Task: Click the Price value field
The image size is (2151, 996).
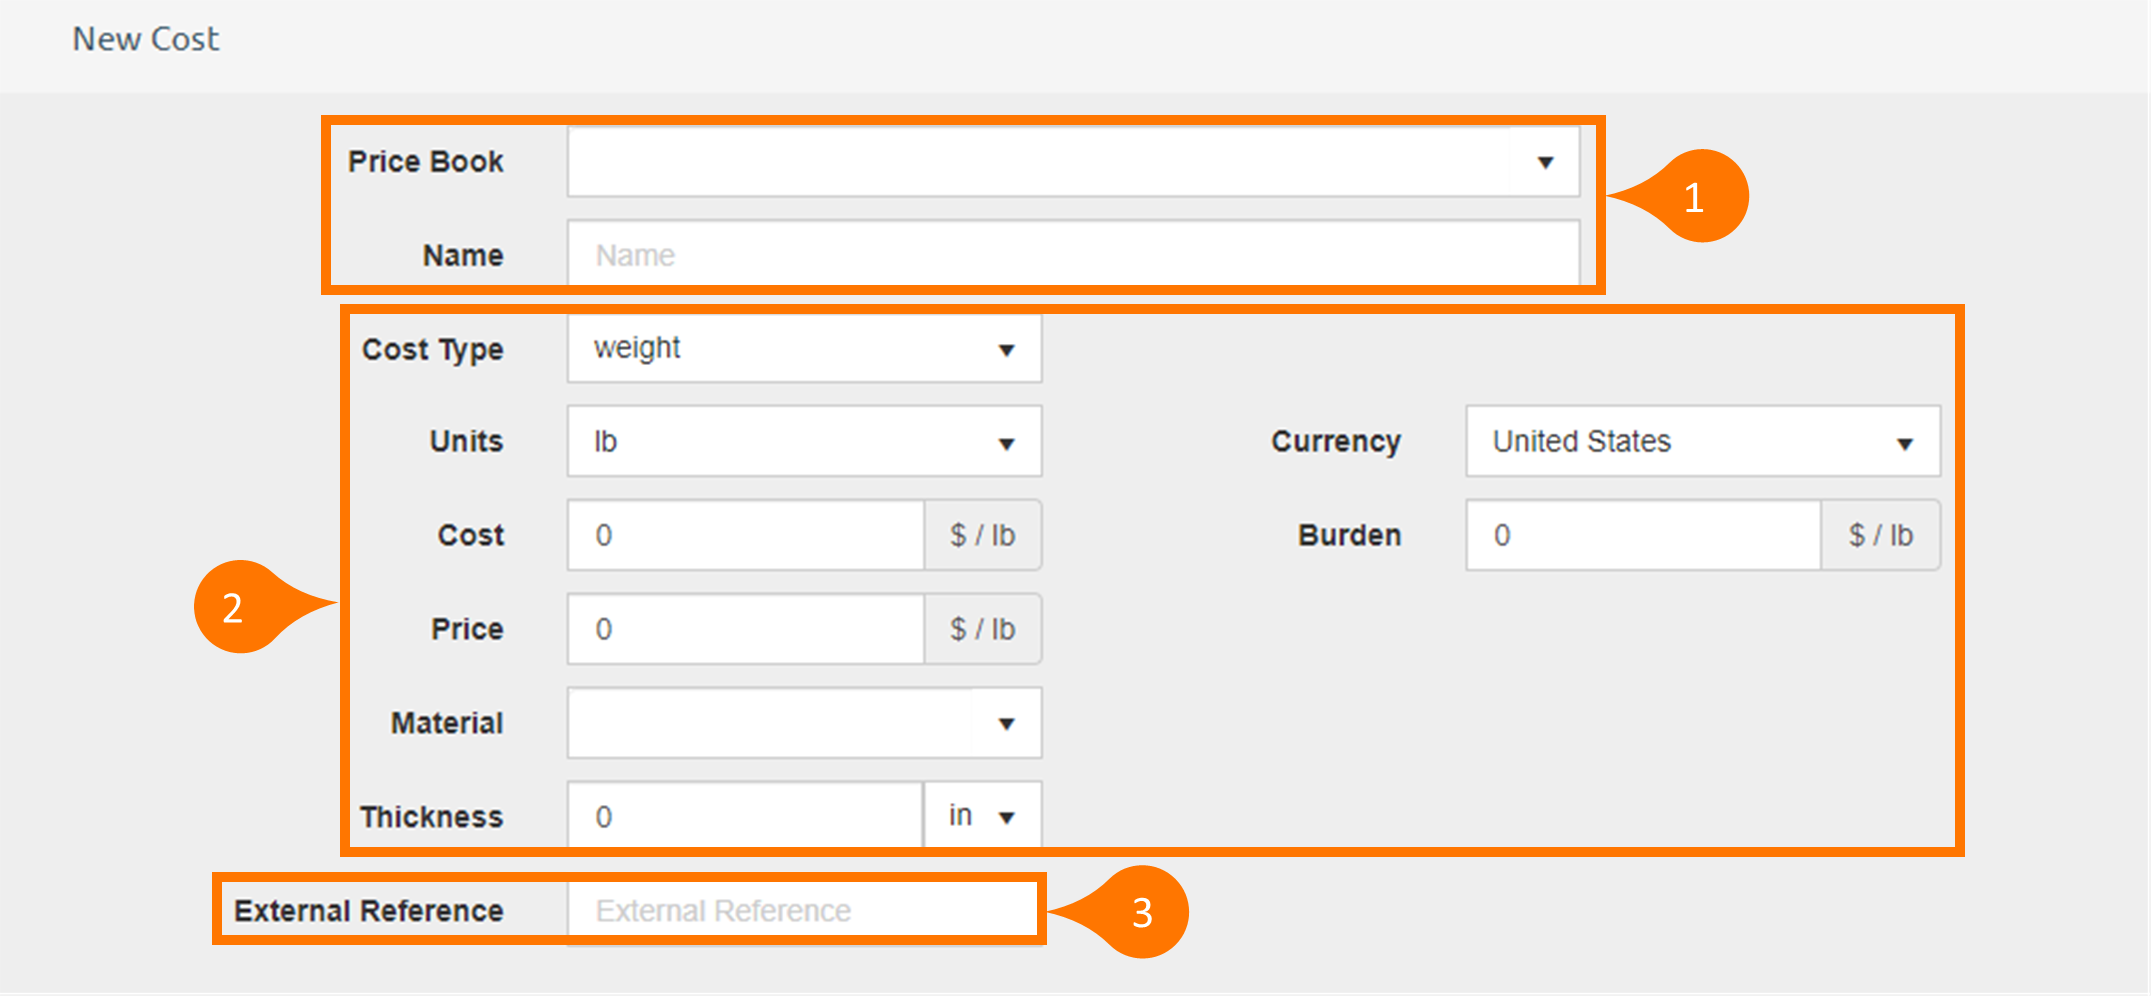Action: point(746,630)
